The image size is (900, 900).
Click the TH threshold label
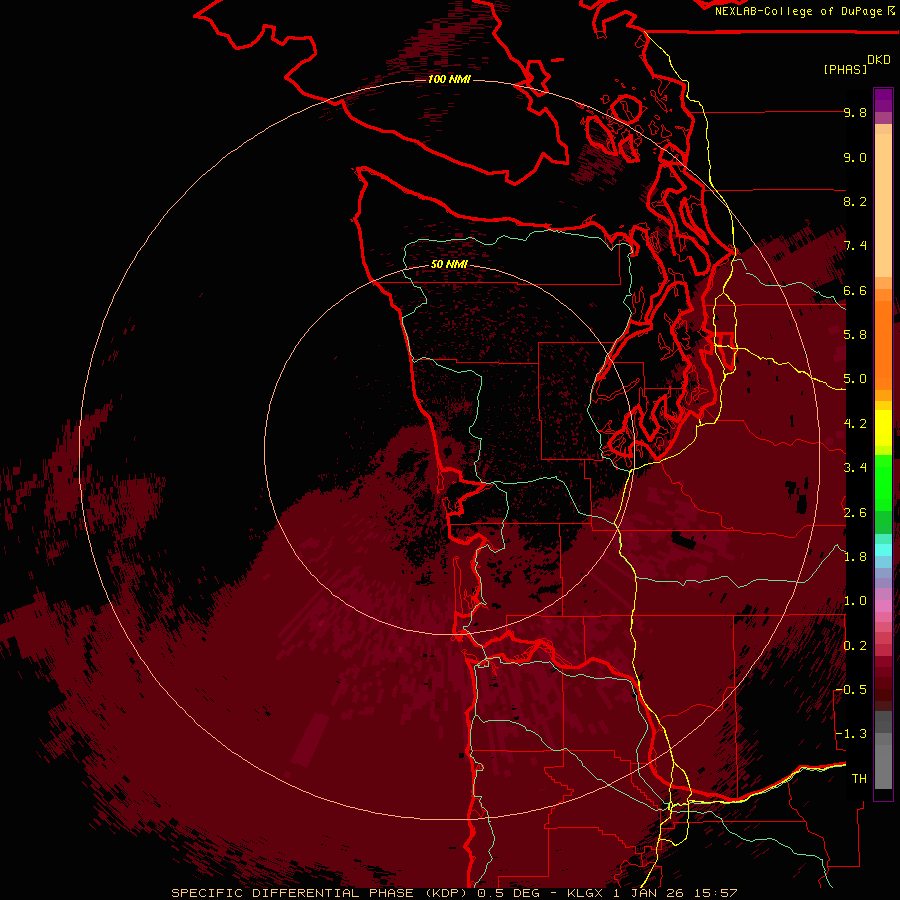[x=859, y=778]
